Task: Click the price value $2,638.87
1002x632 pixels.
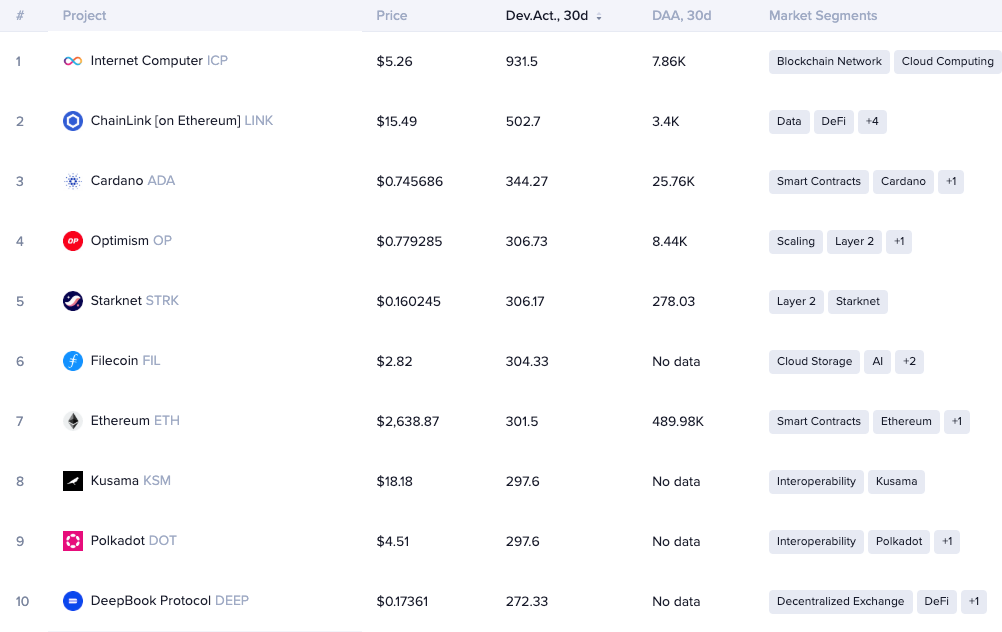Action: [x=408, y=422]
